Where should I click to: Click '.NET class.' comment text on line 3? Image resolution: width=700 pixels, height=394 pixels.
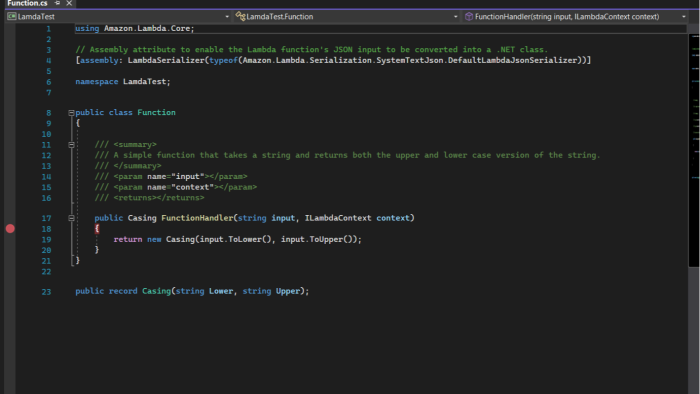[x=522, y=50]
